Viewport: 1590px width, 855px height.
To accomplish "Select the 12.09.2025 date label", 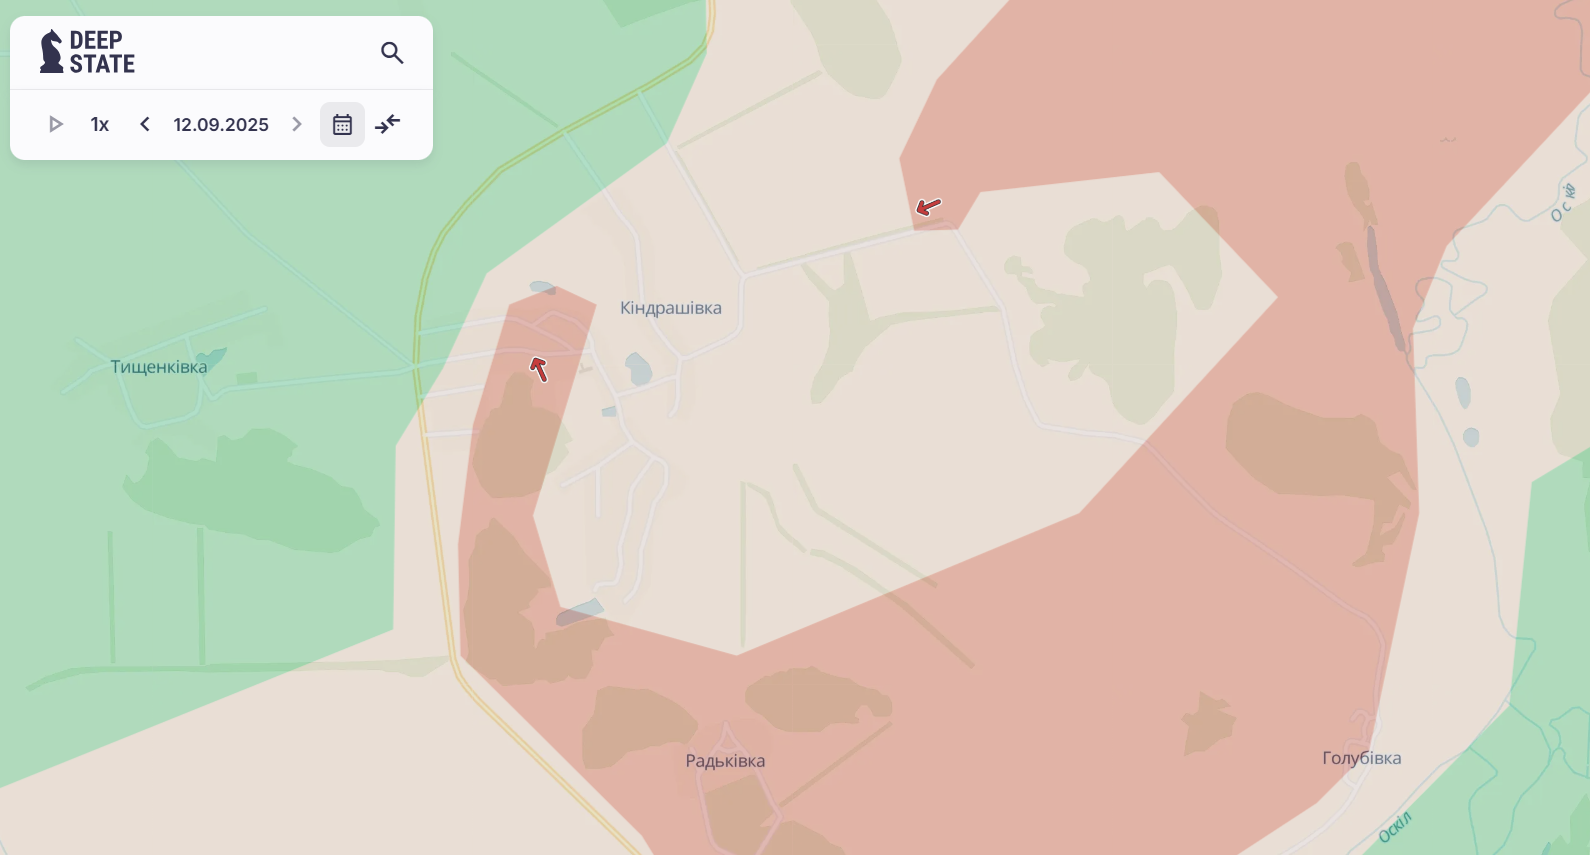I will pyautogui.click(x=221, y=124).
